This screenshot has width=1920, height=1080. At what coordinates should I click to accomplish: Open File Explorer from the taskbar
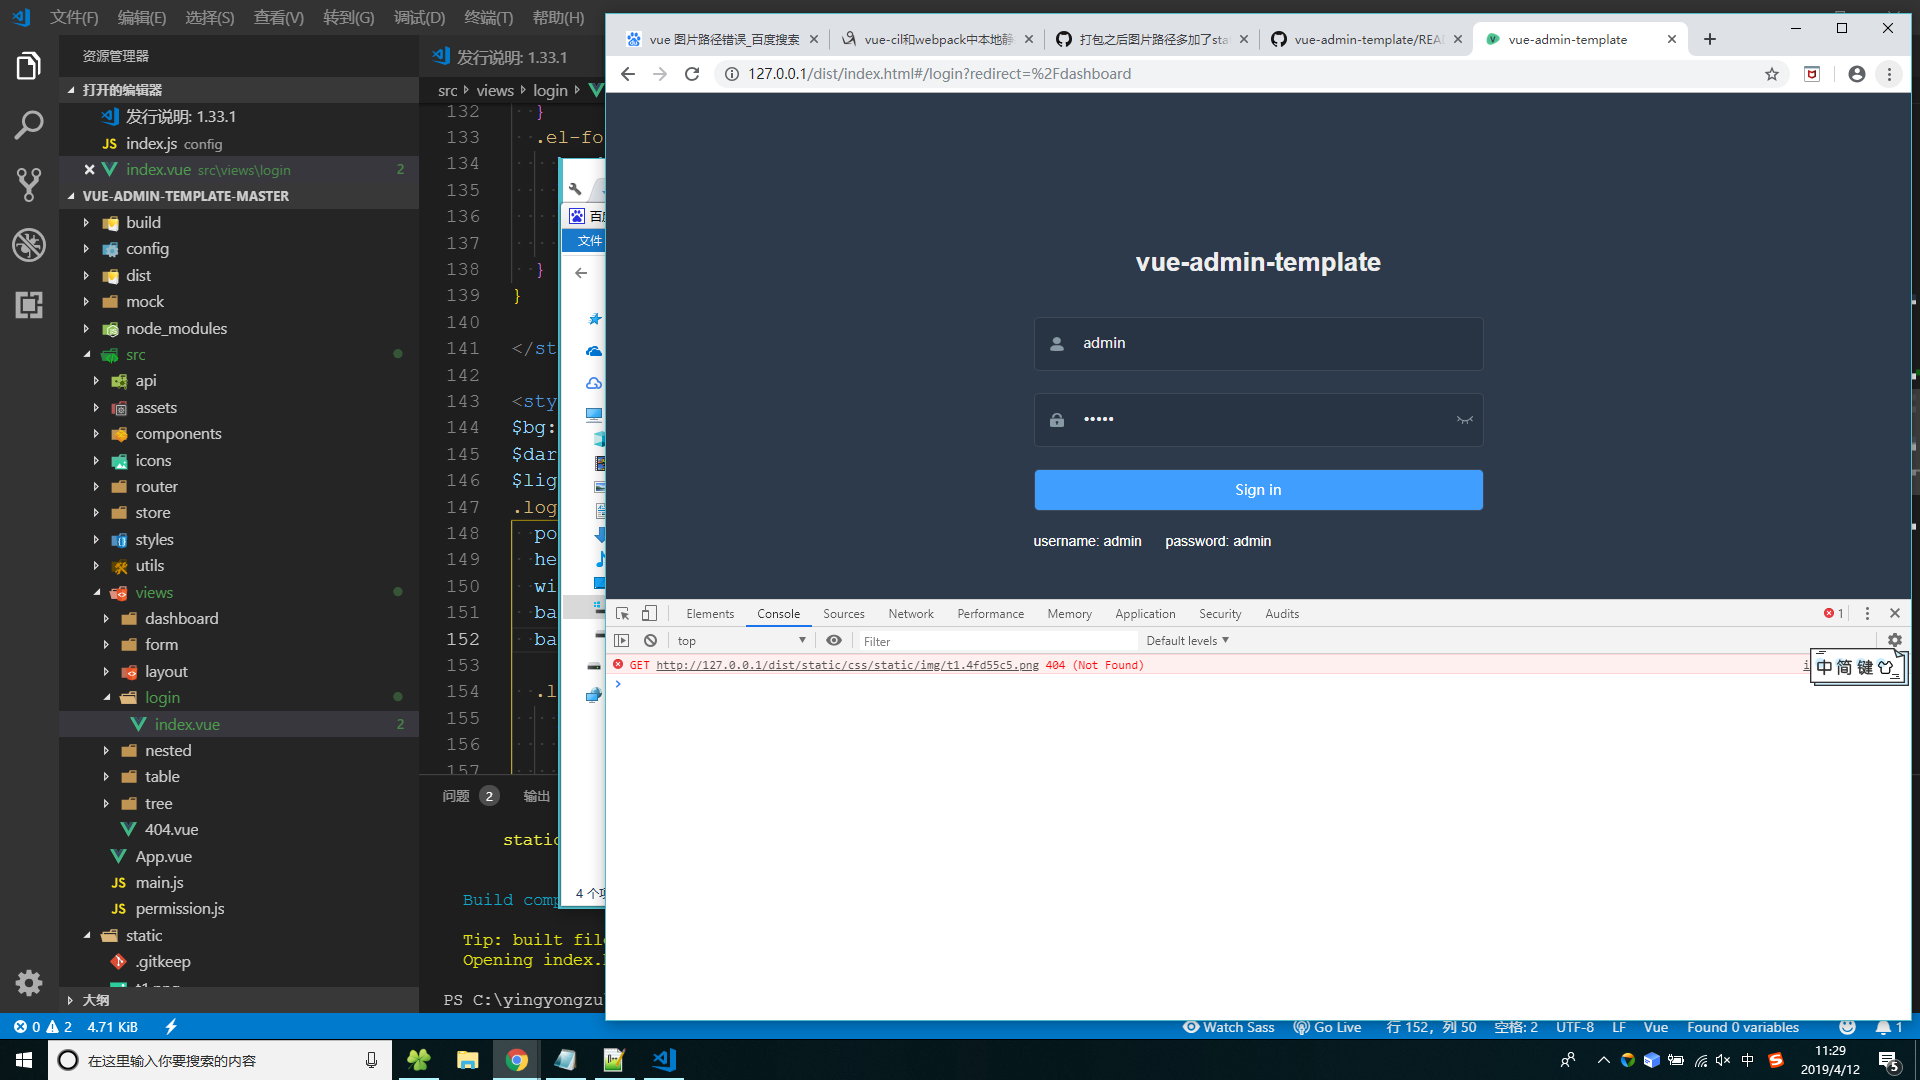pyautogui.click(x=467, y=1060)
